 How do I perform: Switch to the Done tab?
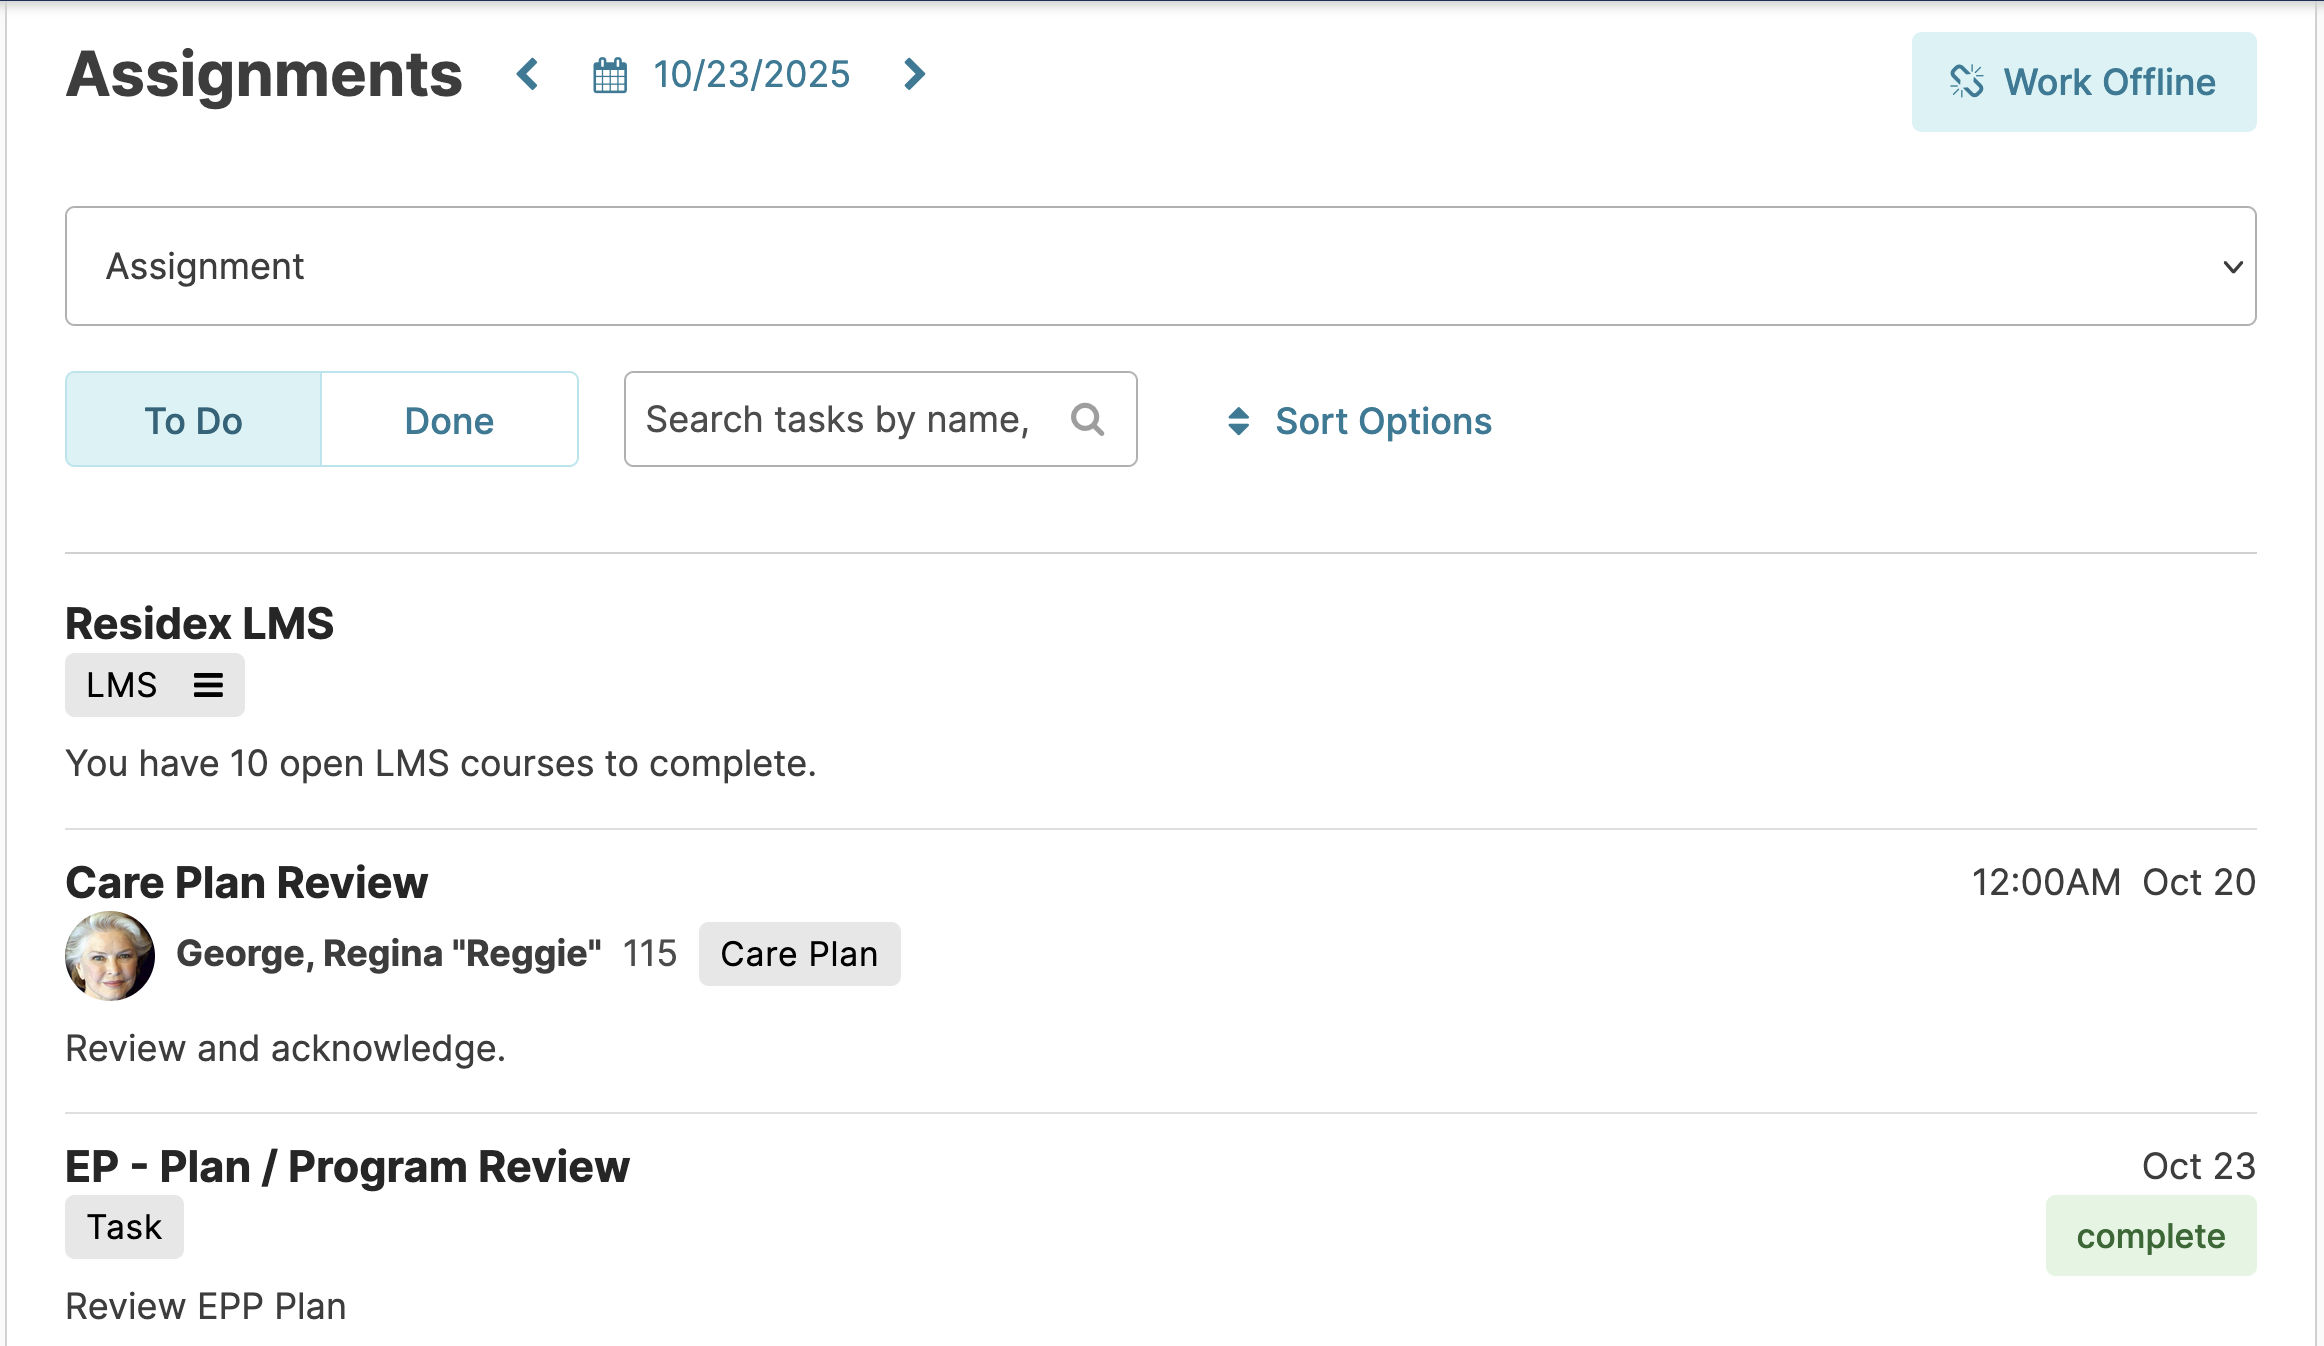tap(449, 420)
